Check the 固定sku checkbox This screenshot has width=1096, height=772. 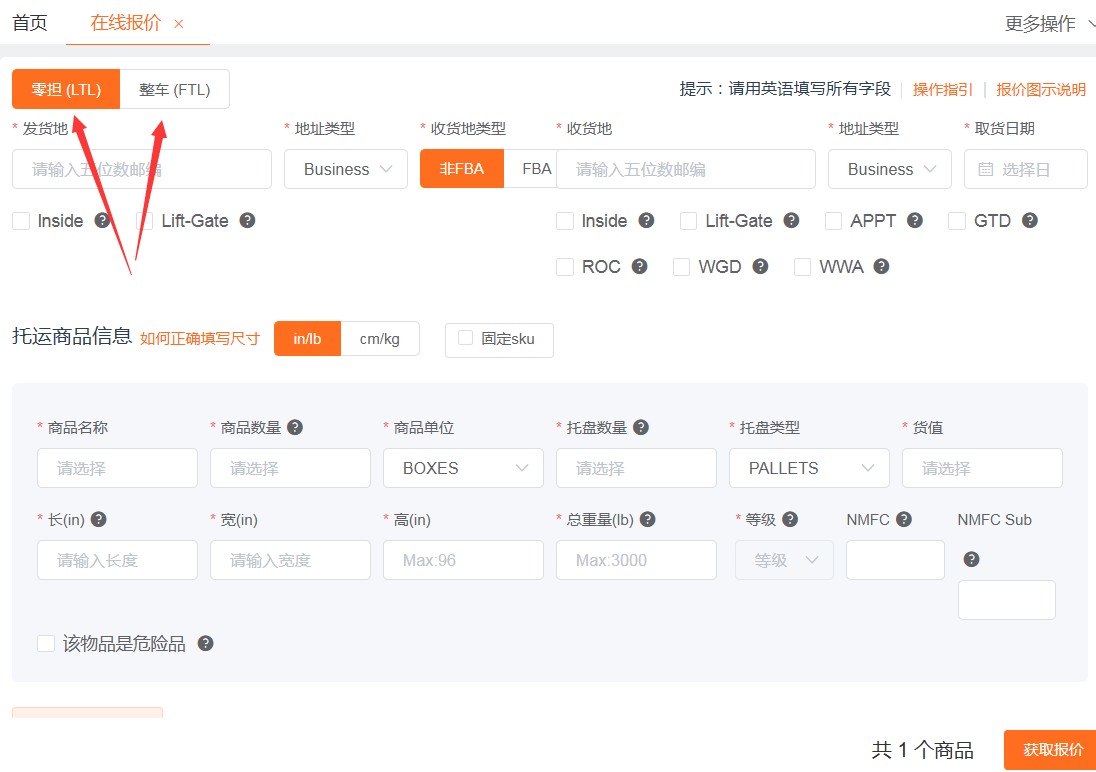[x=465, y=338]
